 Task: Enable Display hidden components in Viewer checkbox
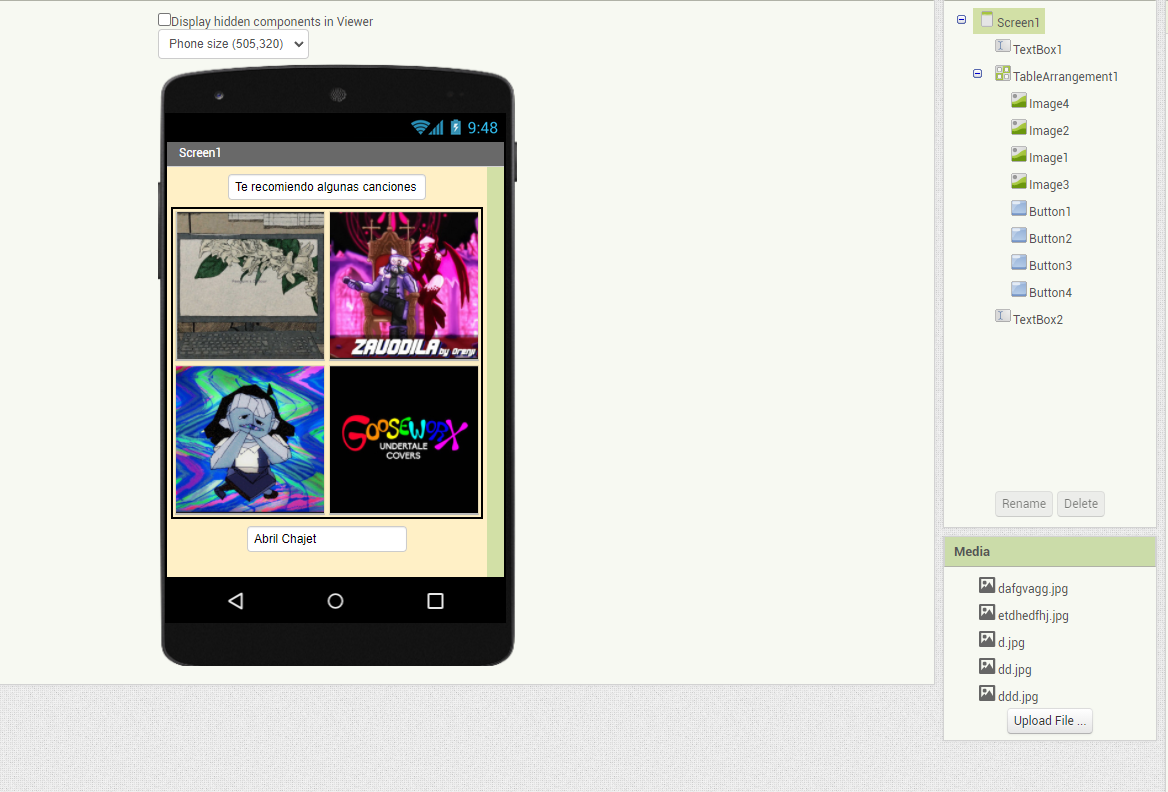click(x=165, y=20)
